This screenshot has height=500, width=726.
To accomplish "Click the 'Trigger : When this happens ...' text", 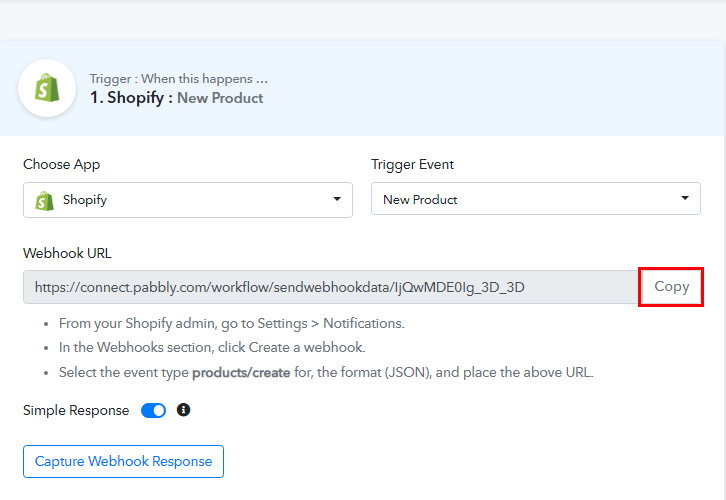I will click(x=179, y=79).
